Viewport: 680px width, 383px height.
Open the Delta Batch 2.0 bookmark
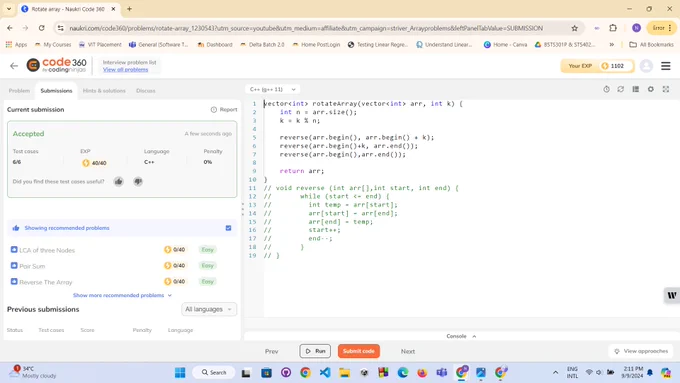click(262, 45)
